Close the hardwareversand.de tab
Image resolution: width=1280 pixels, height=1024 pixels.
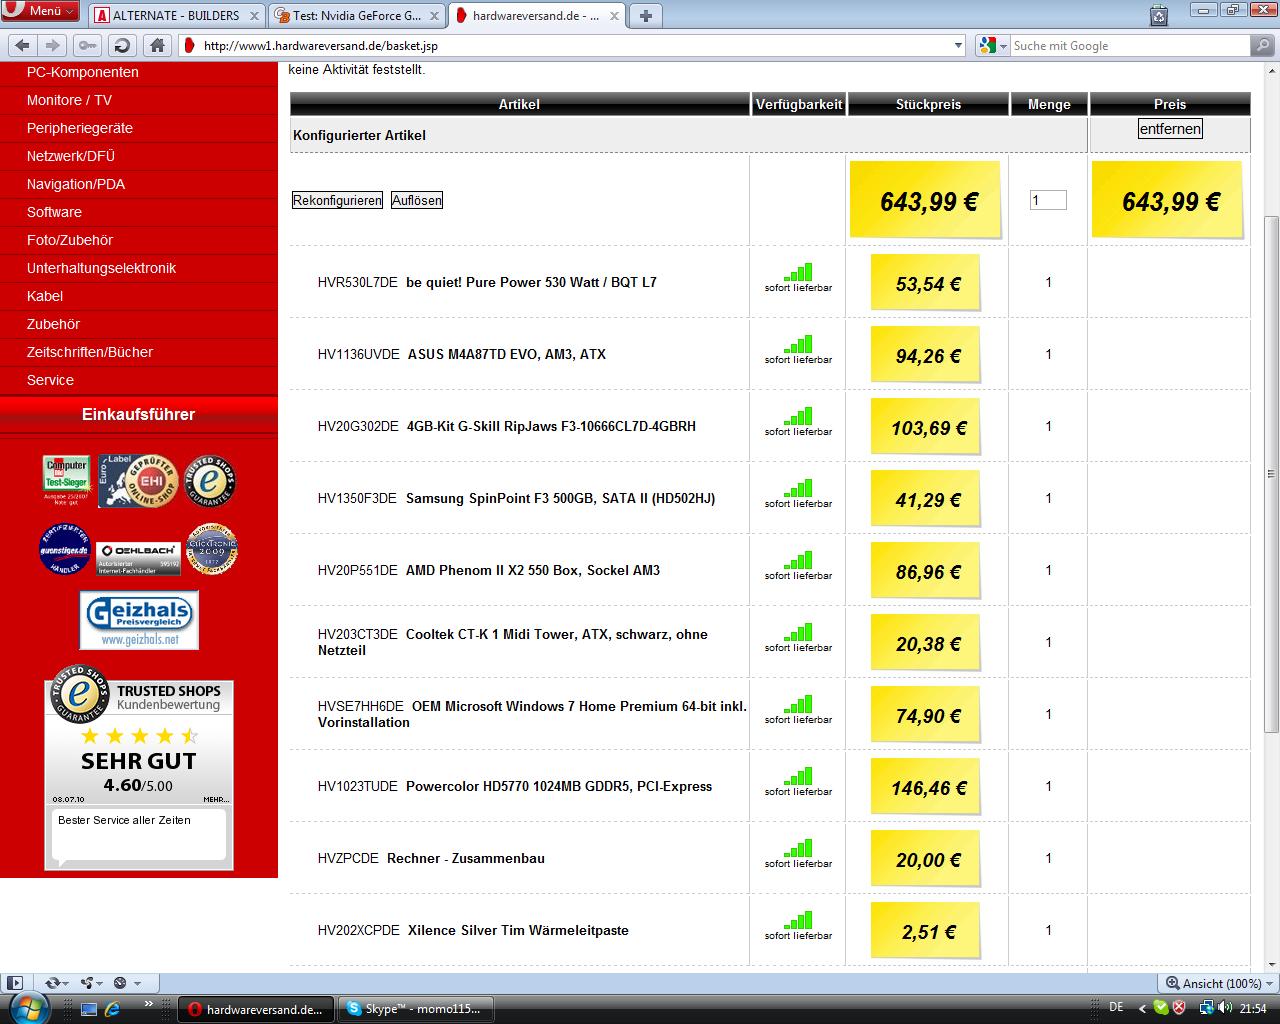(616, 16)
